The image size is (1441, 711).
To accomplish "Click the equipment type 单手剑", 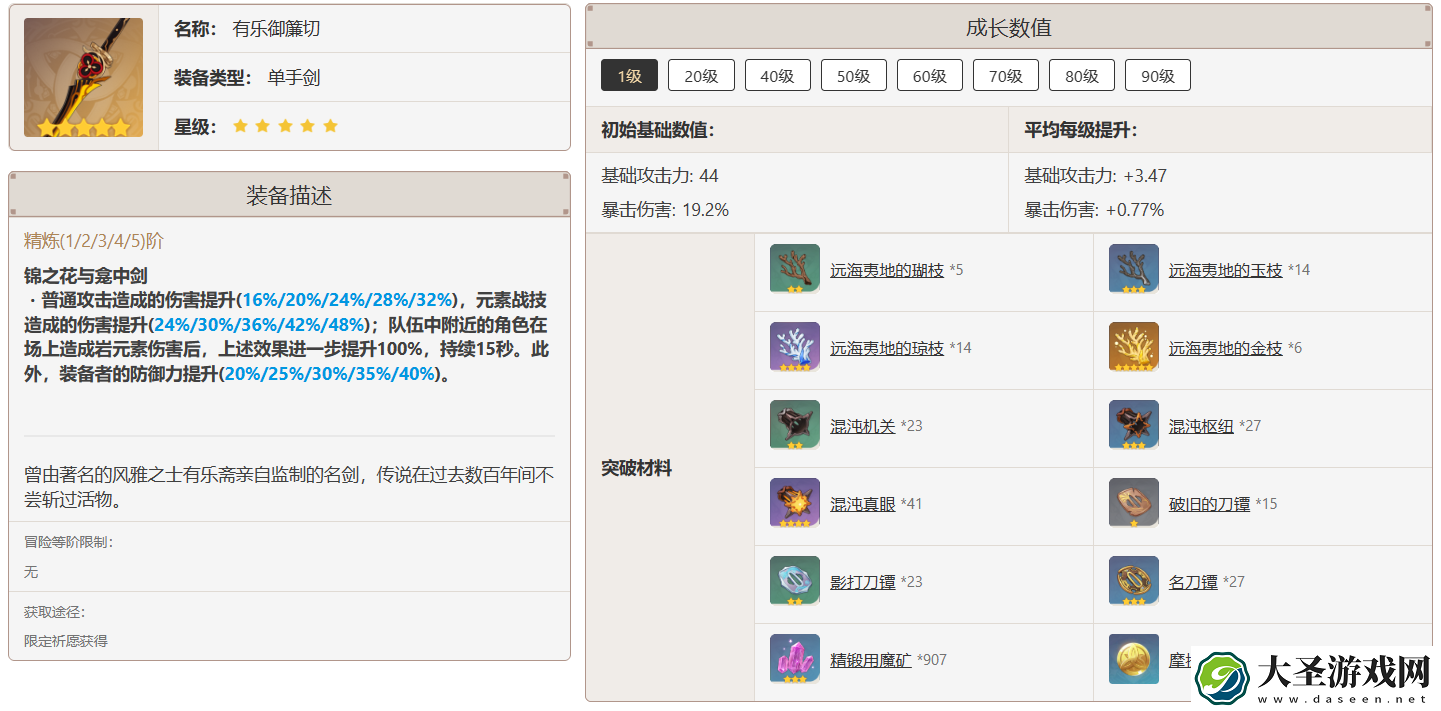I will 294,78.
